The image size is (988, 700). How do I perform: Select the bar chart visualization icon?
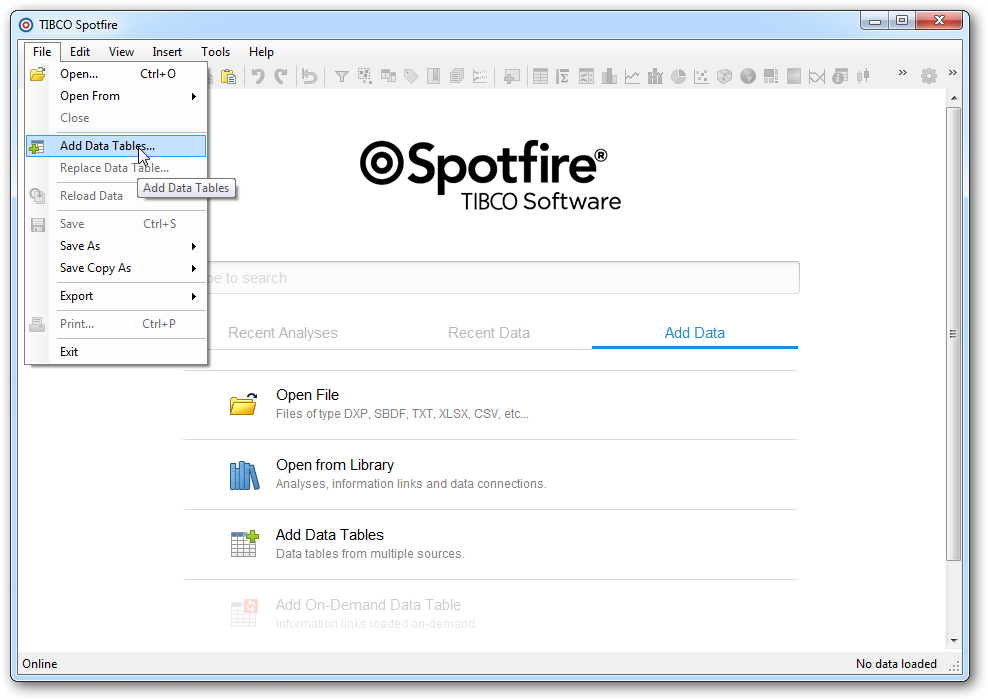point(609,76)
